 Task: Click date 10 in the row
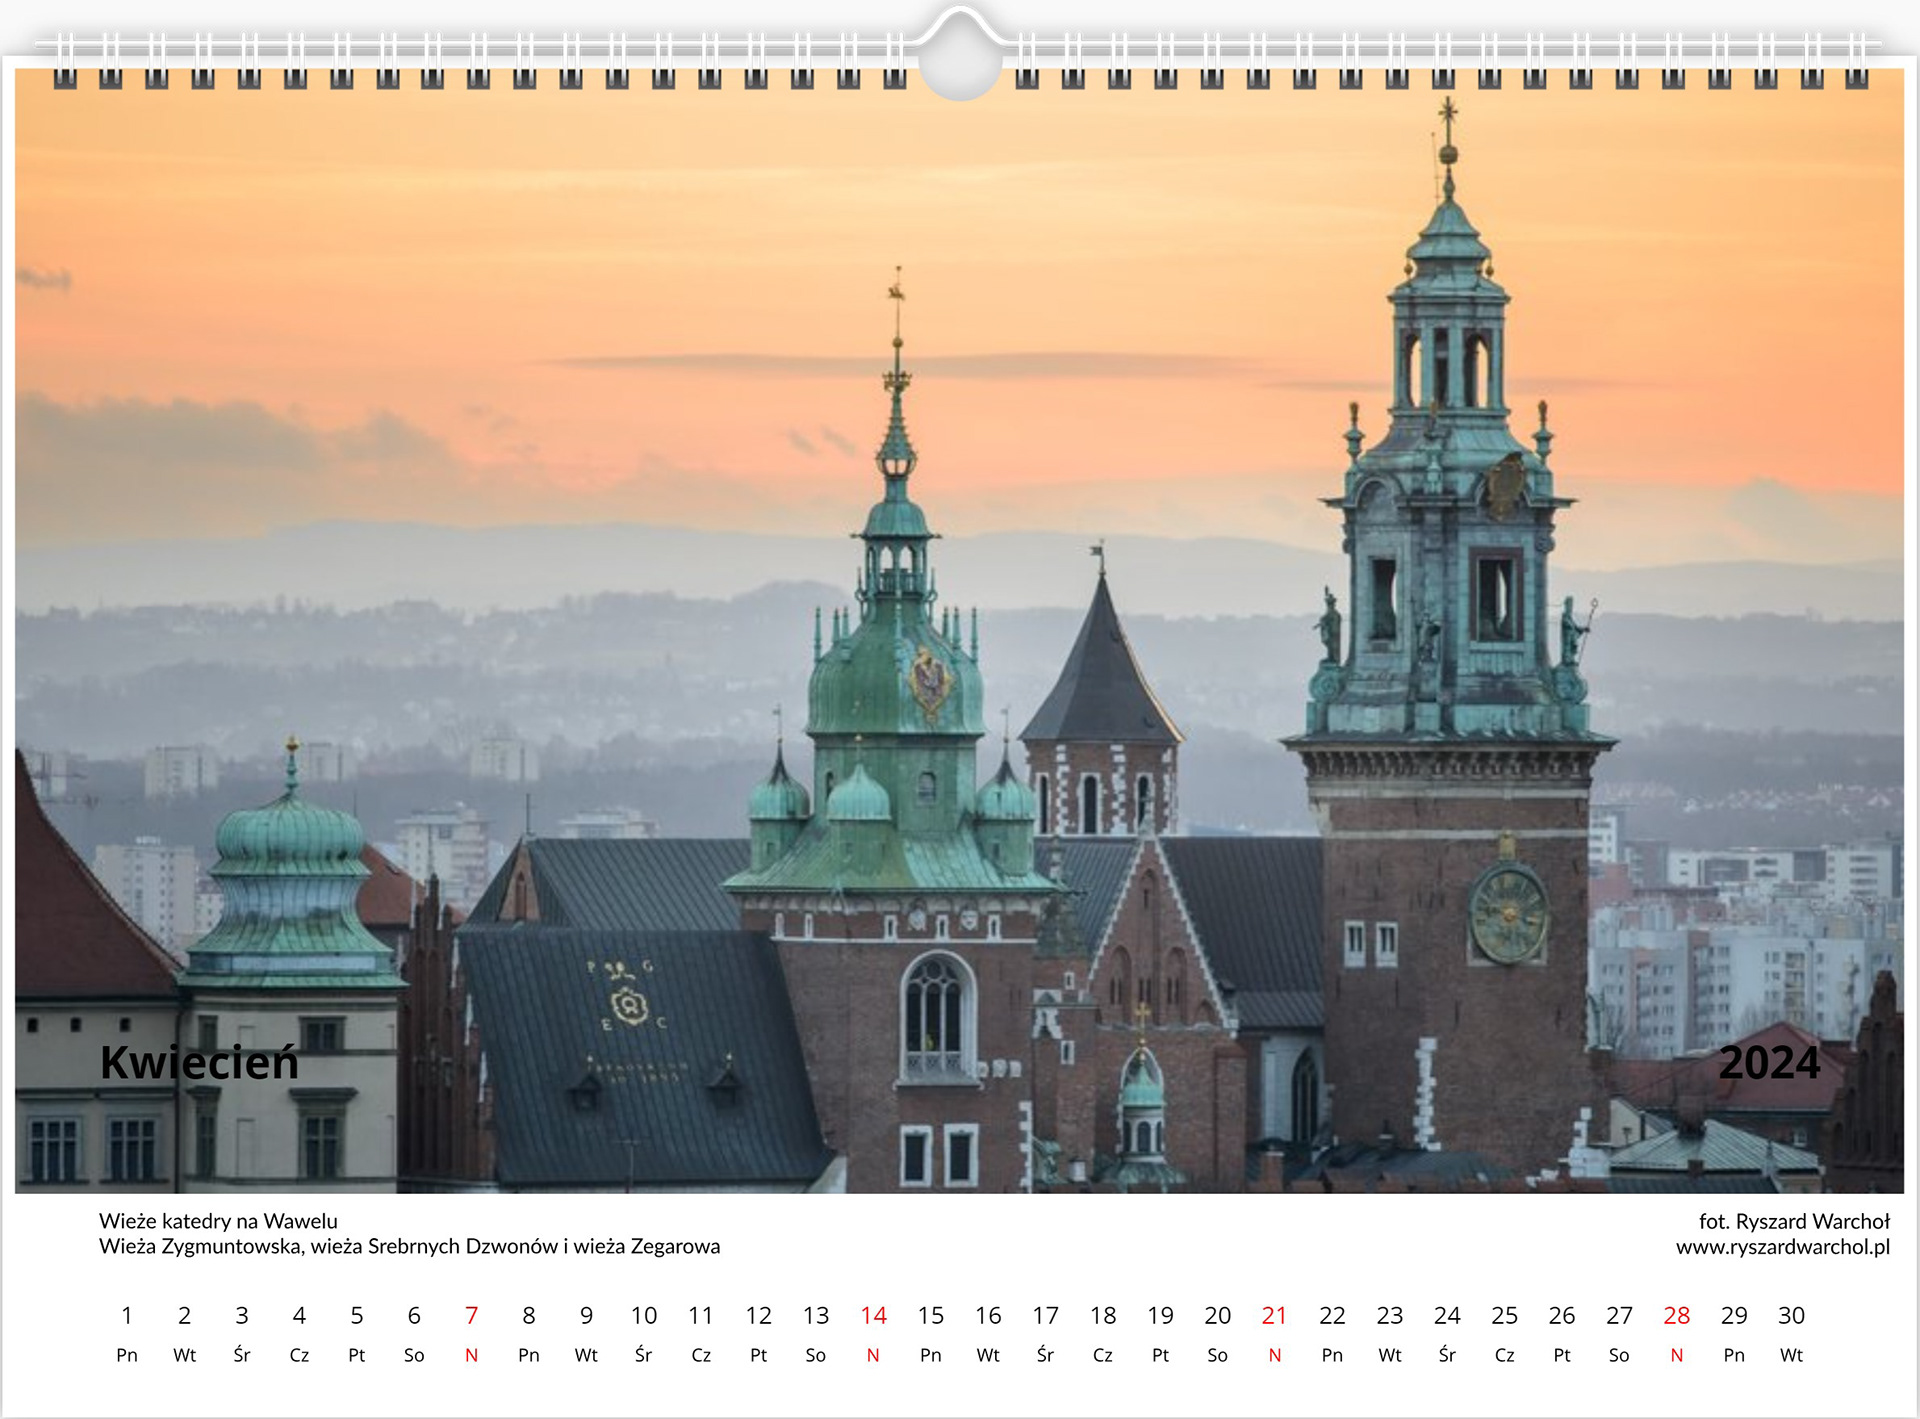[643, 1316]
